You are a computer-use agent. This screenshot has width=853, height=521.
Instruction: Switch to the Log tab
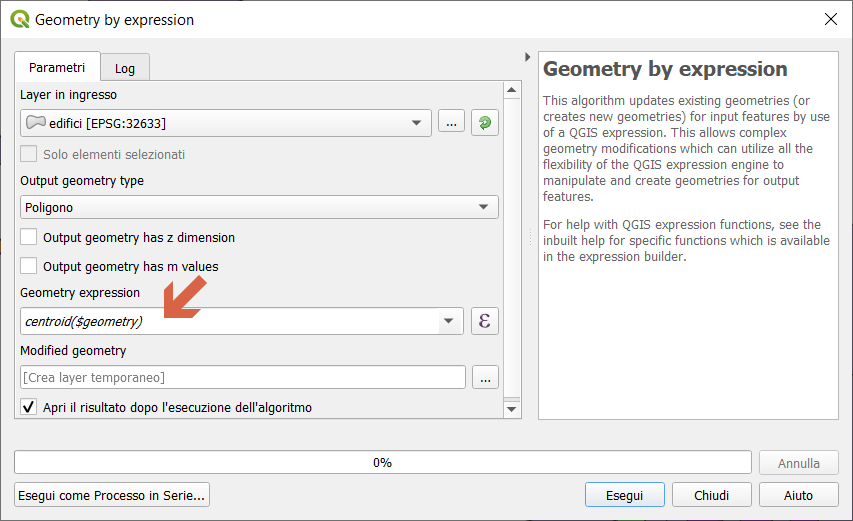pos(125,68)
